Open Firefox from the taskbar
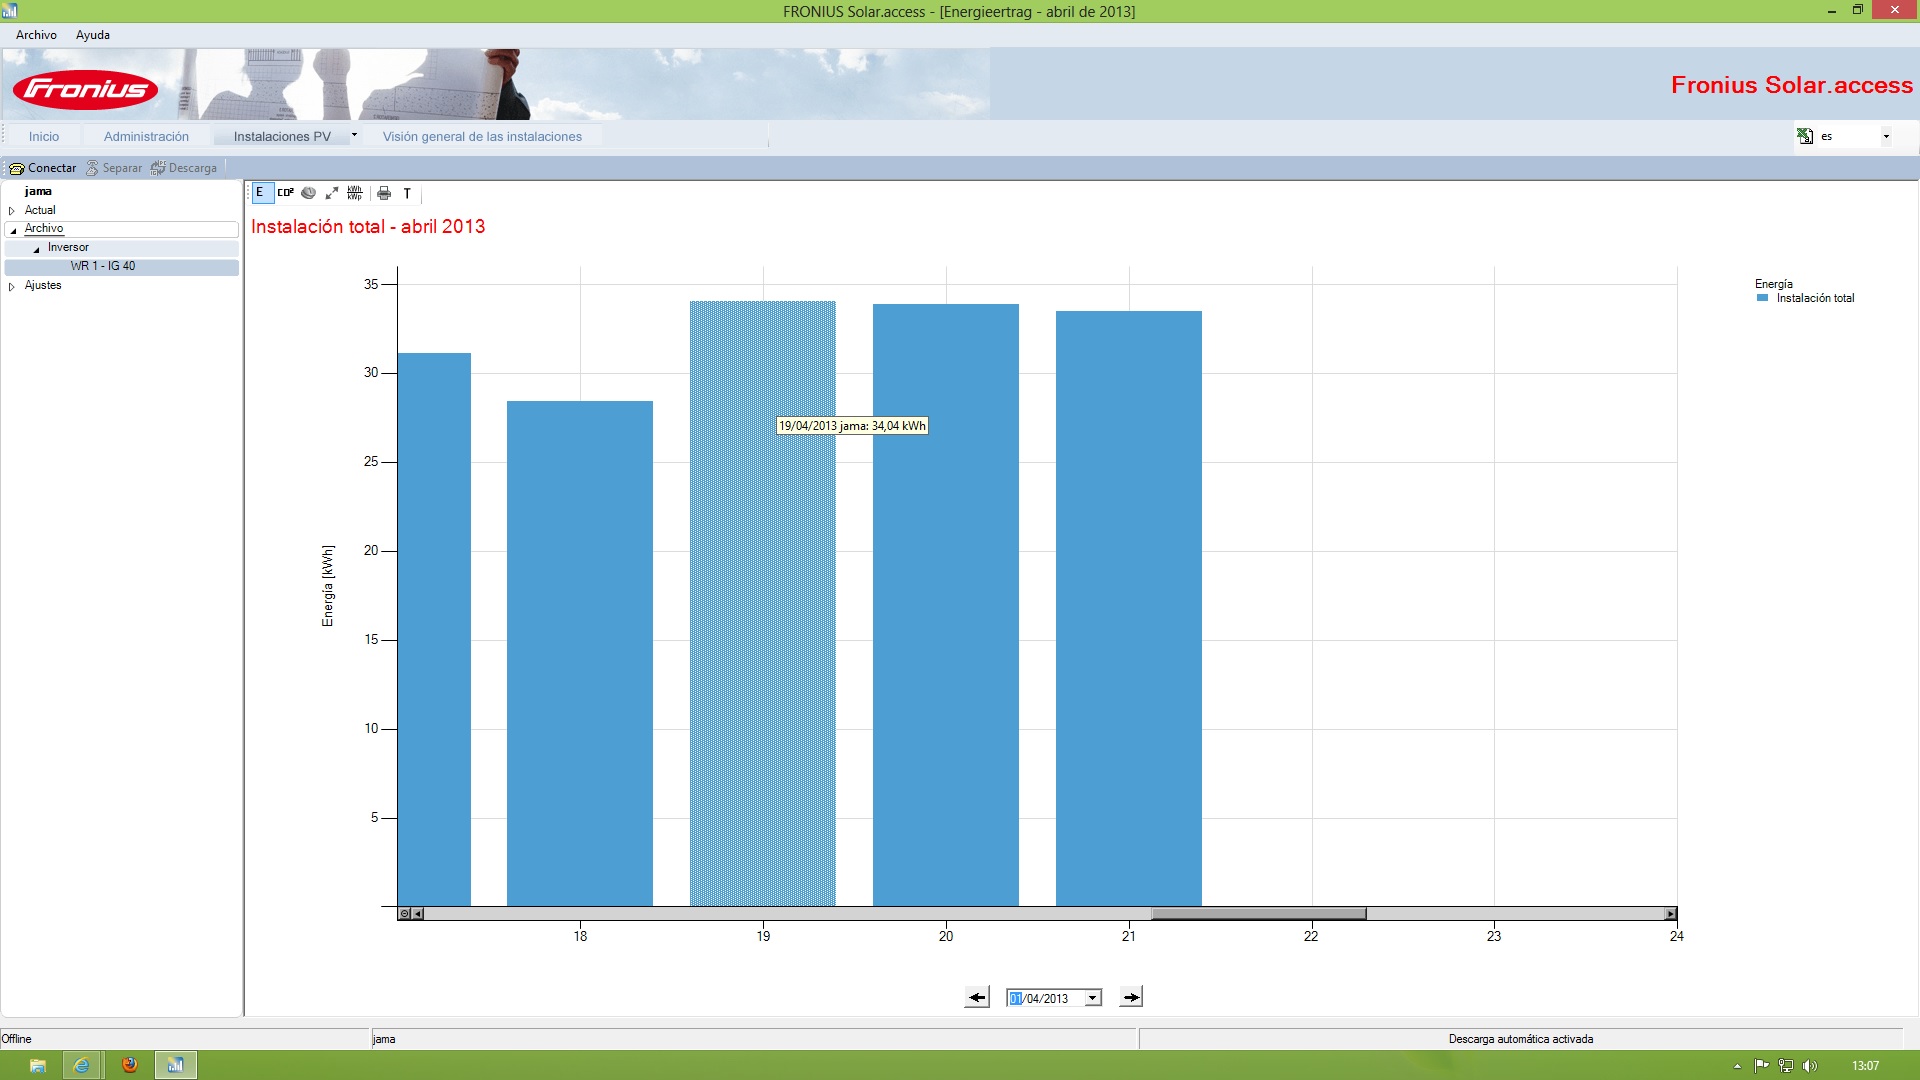 click(x=129, y=1065)
